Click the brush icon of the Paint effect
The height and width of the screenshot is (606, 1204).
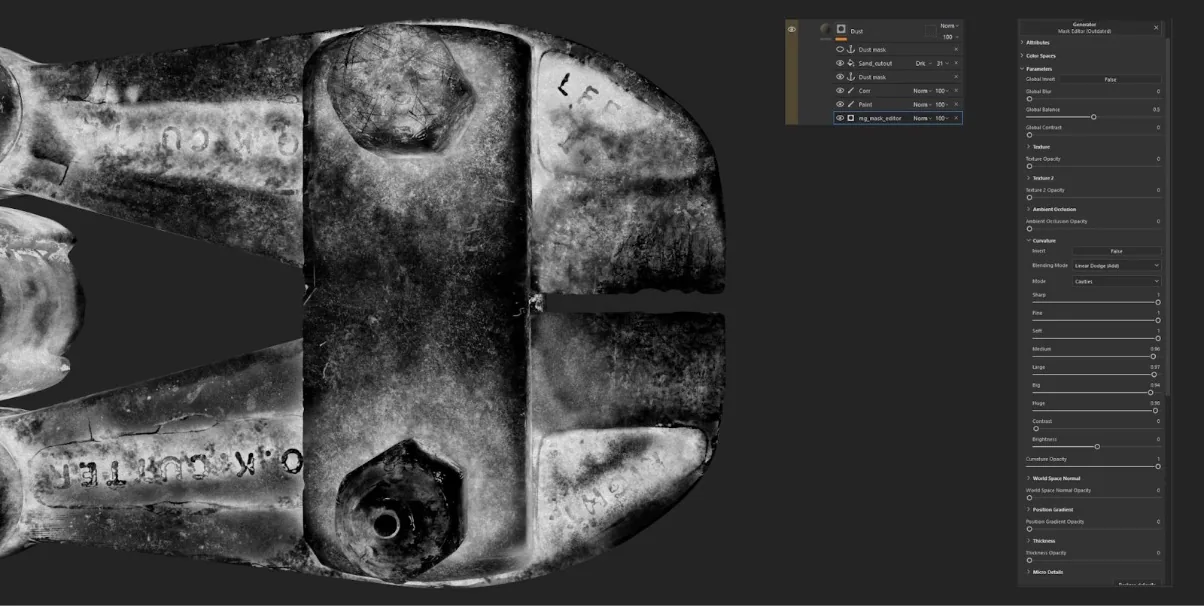(851, 104)
